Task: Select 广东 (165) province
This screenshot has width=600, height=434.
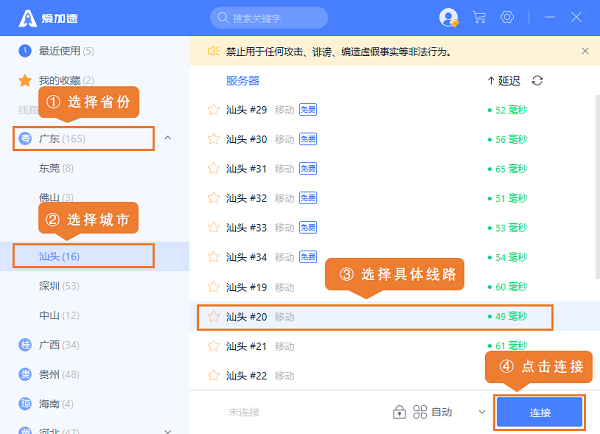Action: [62, 139]
